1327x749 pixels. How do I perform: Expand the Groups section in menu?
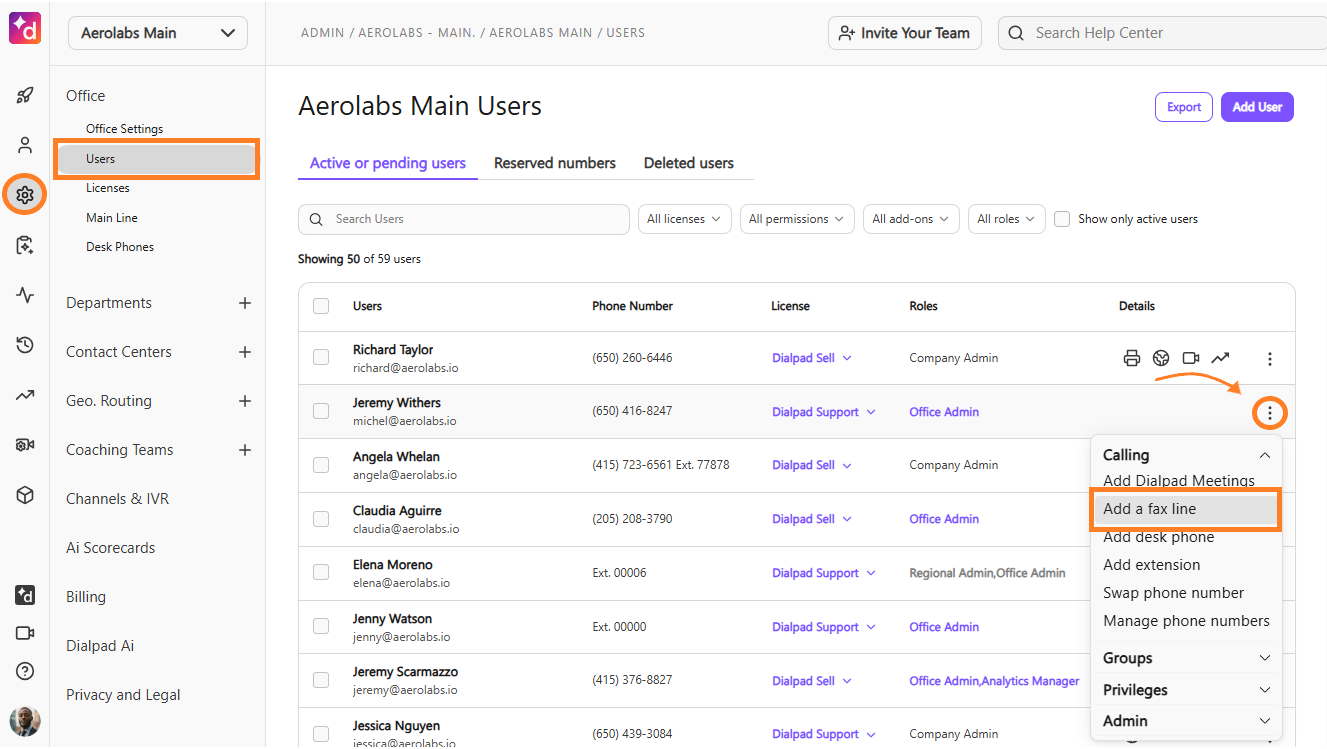[x=1186, y=658]
